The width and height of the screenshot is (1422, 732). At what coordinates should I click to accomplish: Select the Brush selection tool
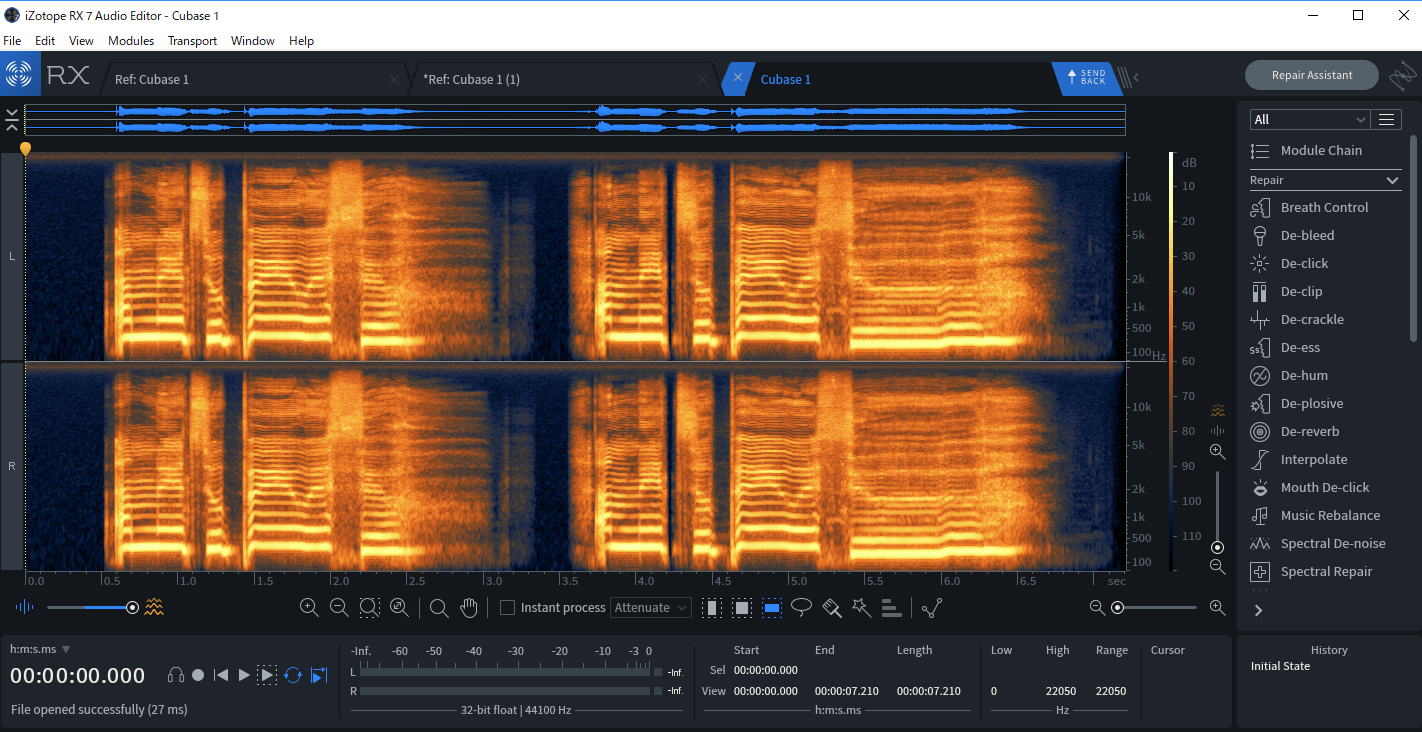tap(831, 607)
